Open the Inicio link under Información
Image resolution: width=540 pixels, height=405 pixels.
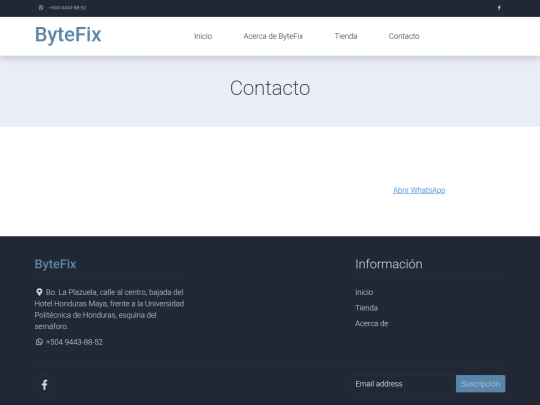tap(364, 292)
